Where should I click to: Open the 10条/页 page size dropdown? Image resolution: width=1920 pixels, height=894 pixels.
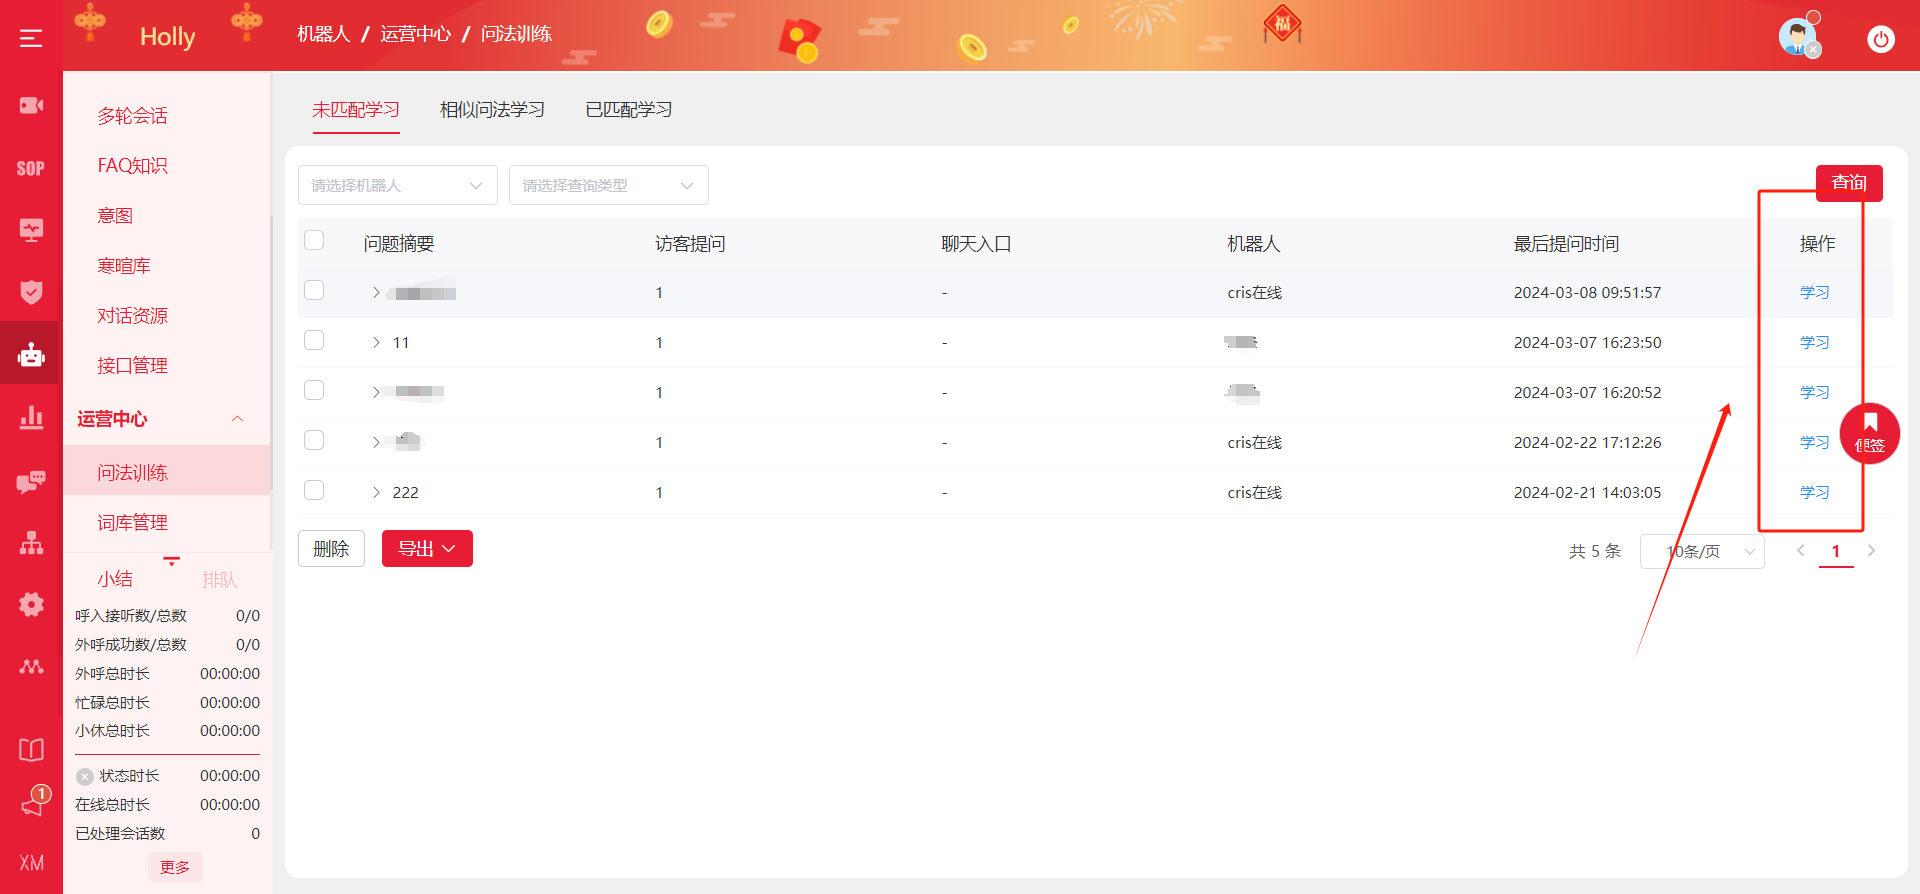point(1702,552)
